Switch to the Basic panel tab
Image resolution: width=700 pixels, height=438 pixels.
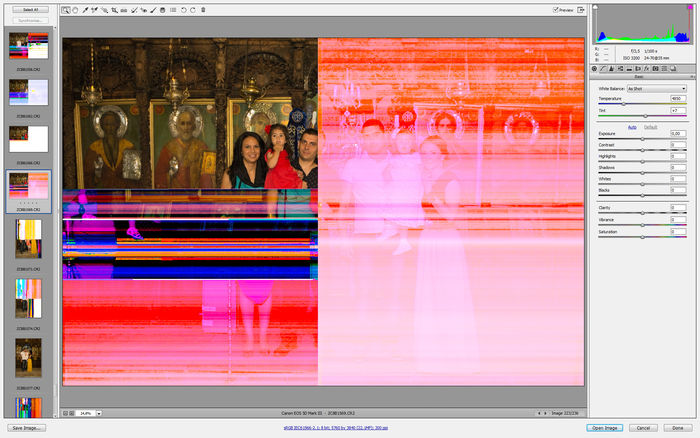tap(595, 68)
